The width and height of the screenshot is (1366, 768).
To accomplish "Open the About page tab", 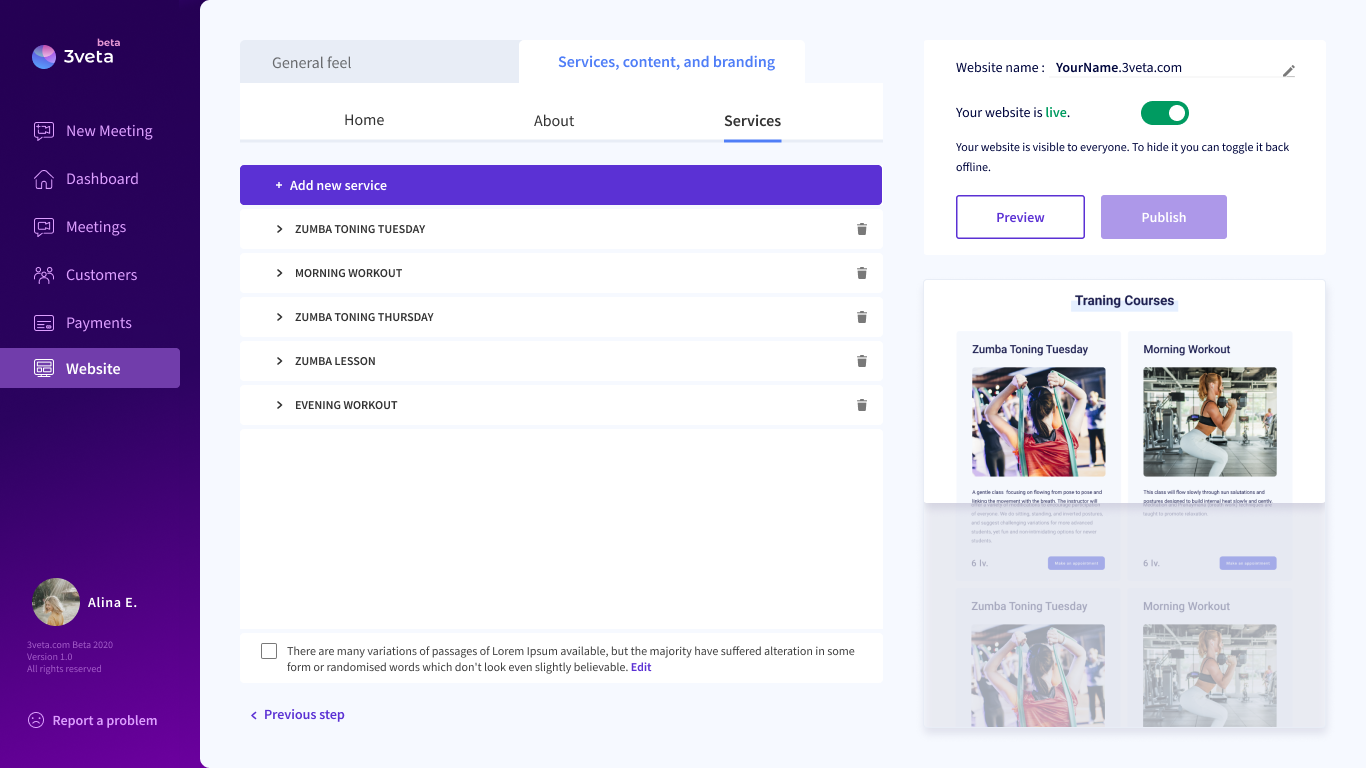I will tap(554, 121).
